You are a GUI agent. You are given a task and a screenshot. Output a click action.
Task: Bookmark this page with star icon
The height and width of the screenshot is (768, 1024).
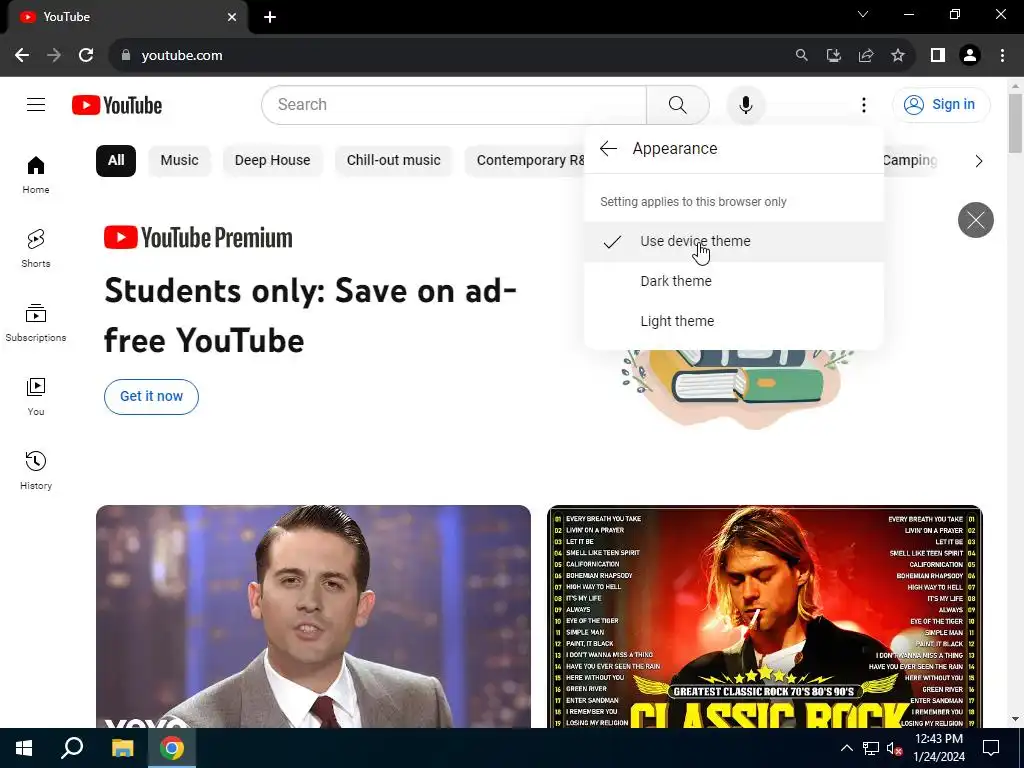(898, 56)
